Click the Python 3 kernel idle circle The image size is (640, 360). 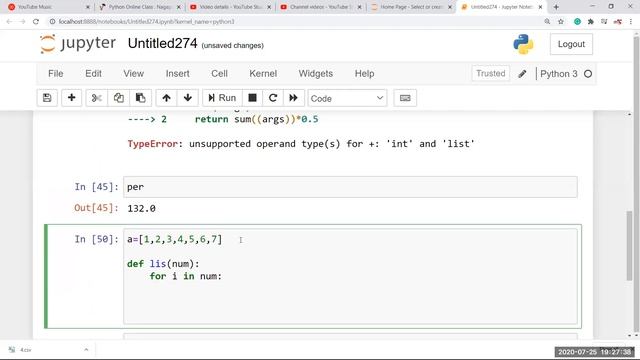[588, 74]
